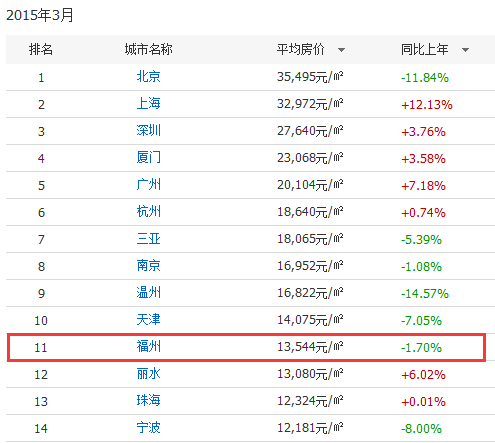Click price 13,544元/㎡ for 福州
This screenshot has width=495, height=443.
tap(310, 347)
